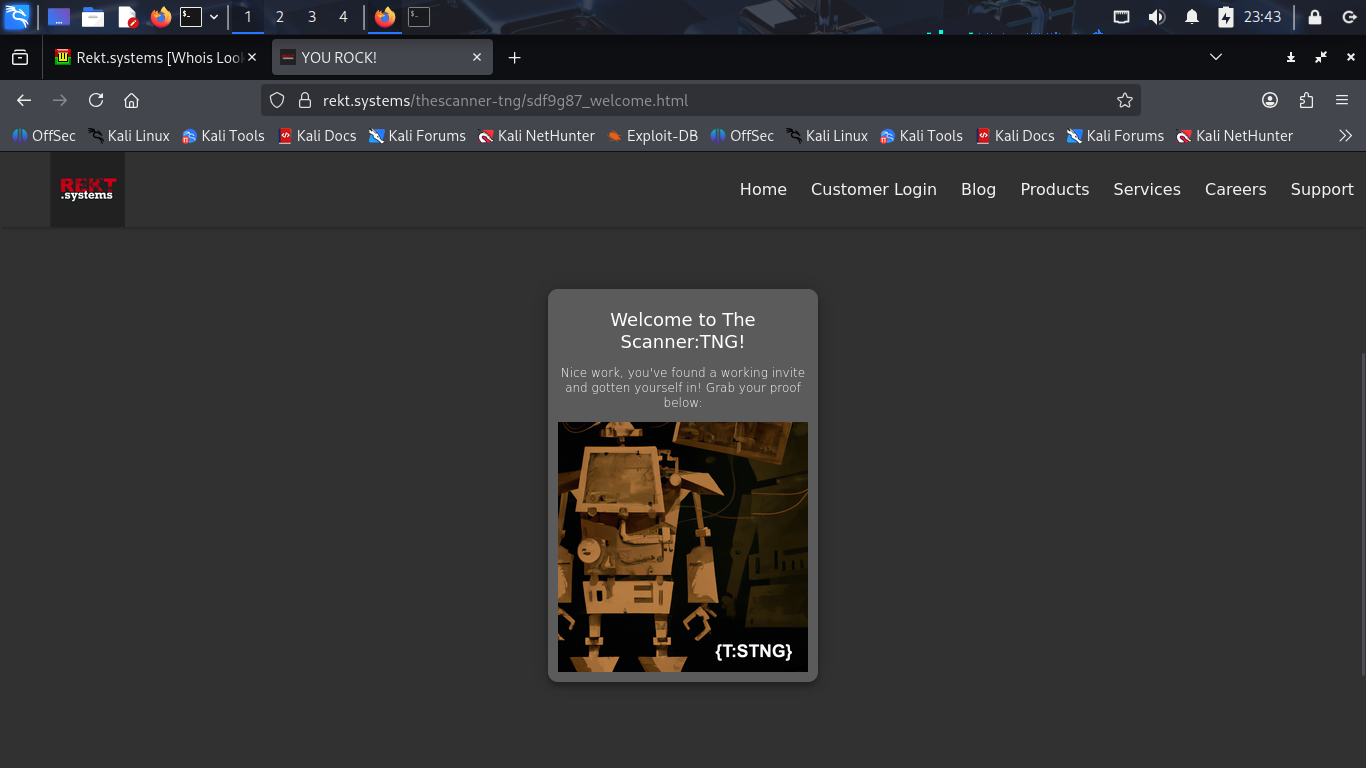
Task: Click the robot proof image
Action: (682, 546)
